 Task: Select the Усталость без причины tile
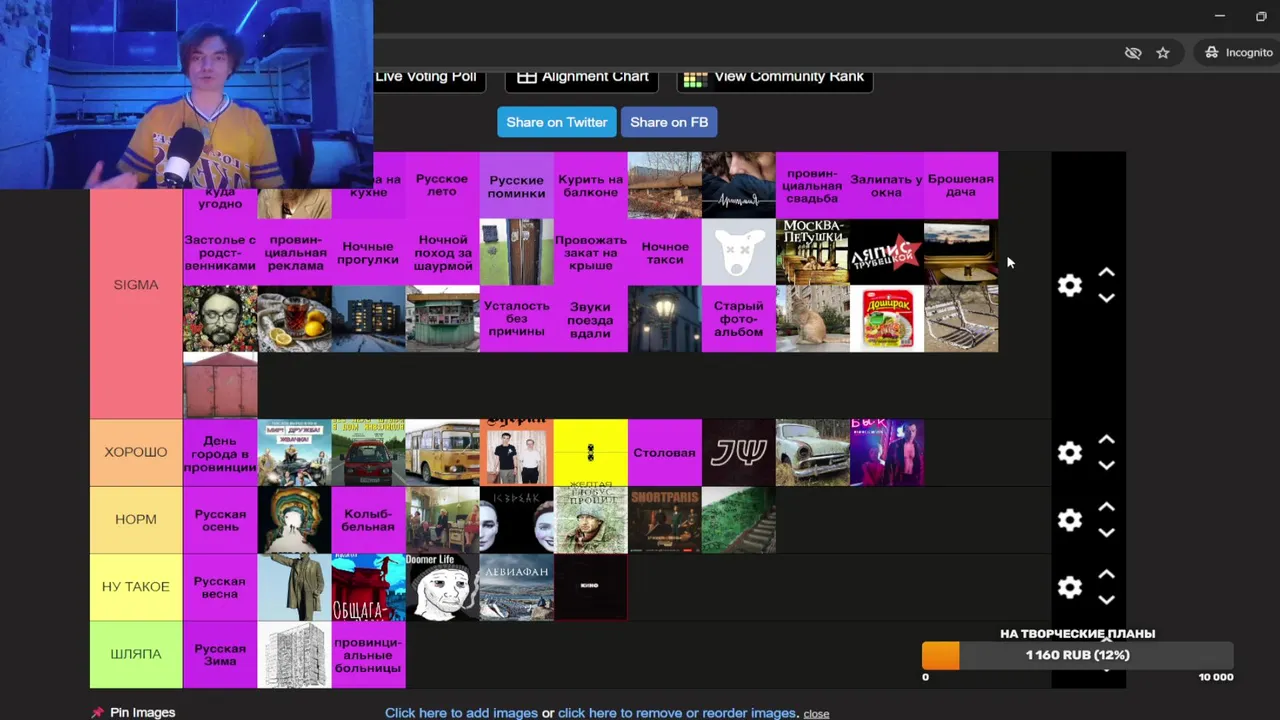tap(516, 319)
